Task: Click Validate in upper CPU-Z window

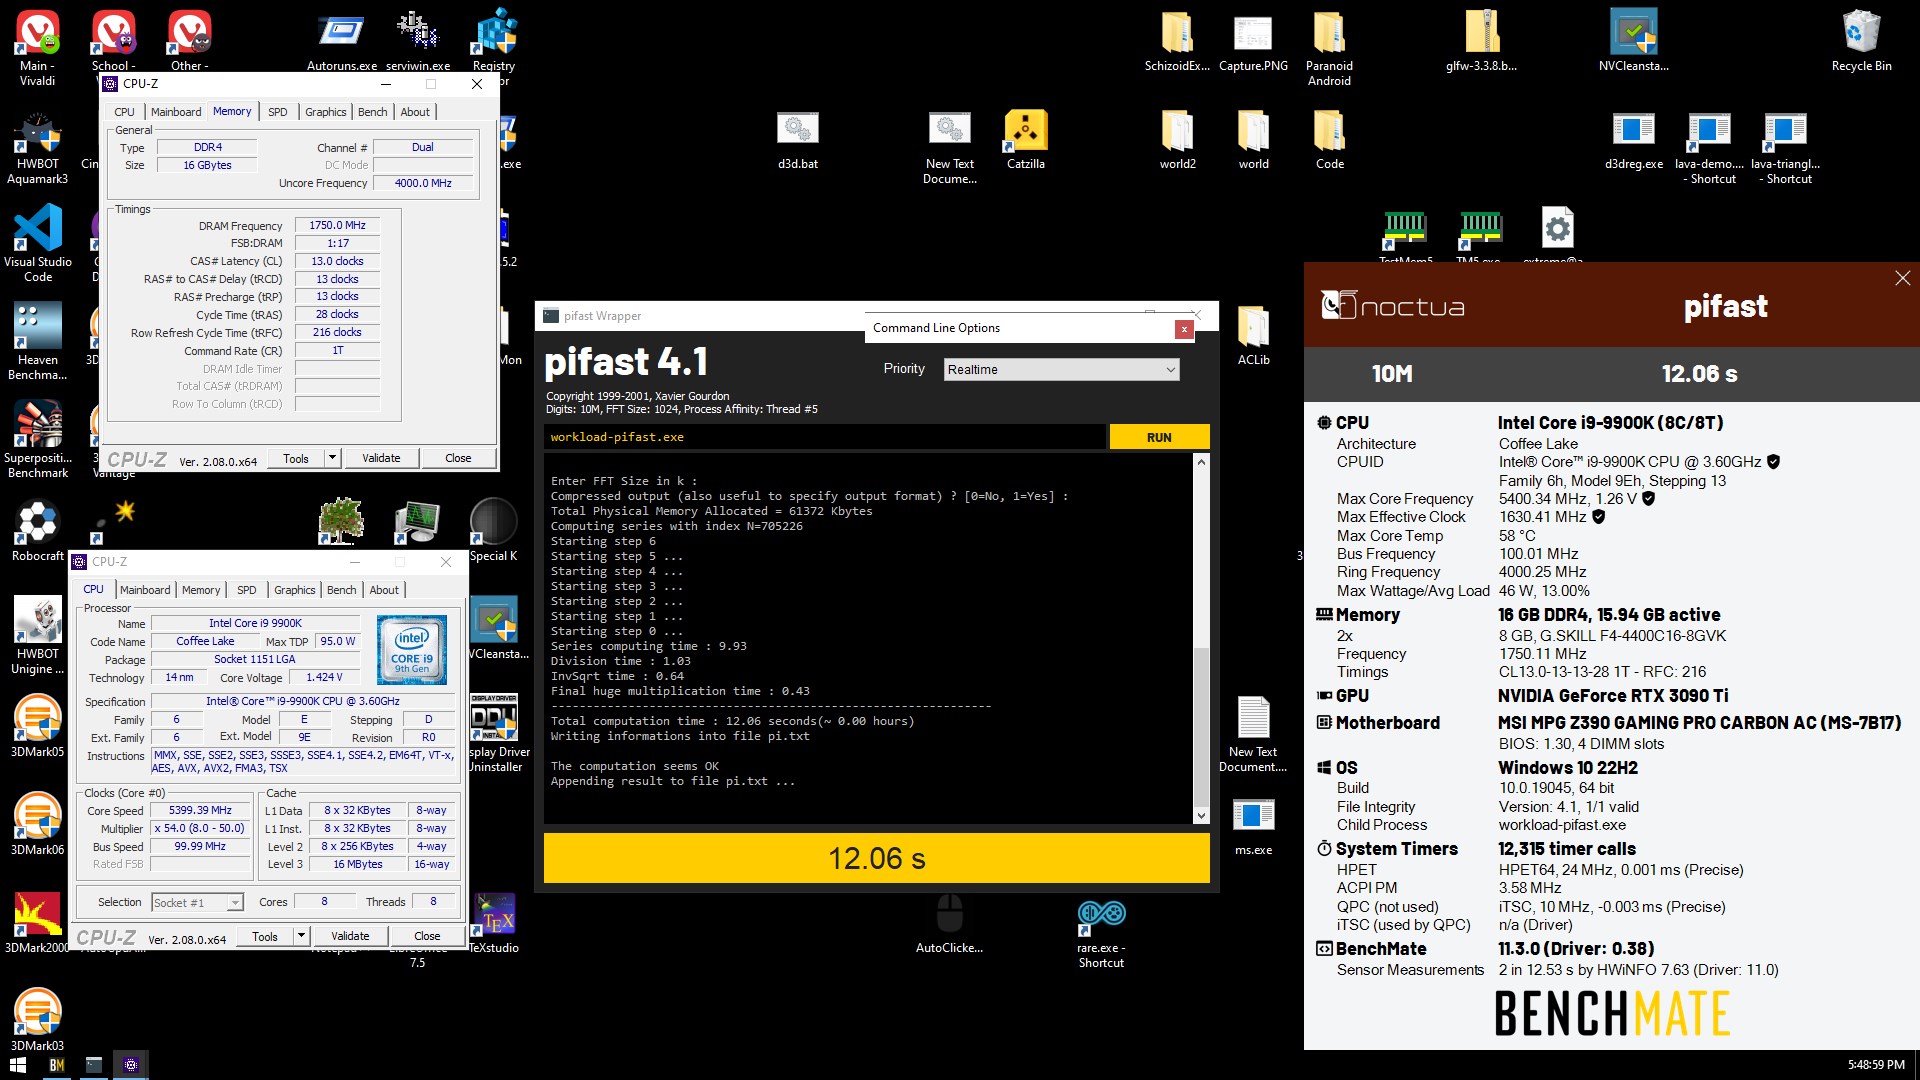Action: (x=381, y=458)
